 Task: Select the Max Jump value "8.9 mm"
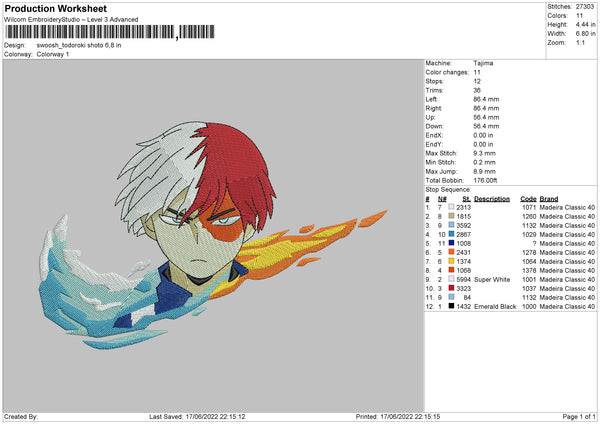point(484,171)
